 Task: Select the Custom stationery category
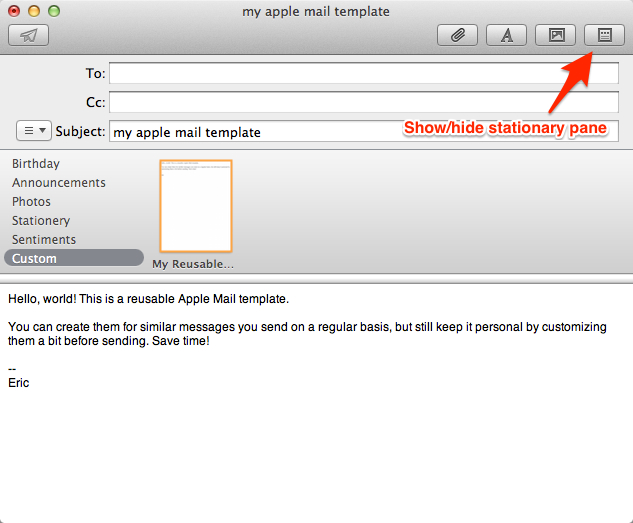74,258
